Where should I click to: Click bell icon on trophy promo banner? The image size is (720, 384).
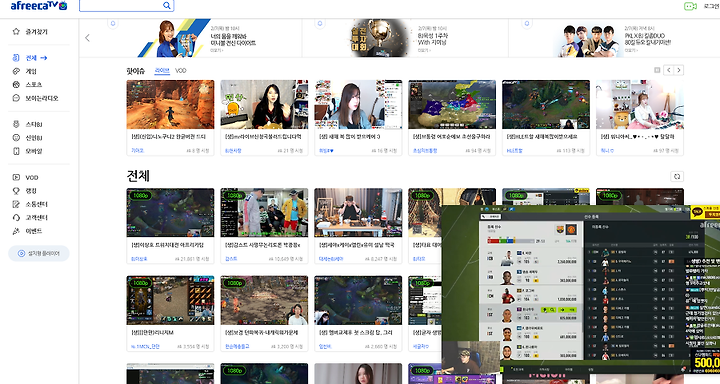(x=320, y=23)
